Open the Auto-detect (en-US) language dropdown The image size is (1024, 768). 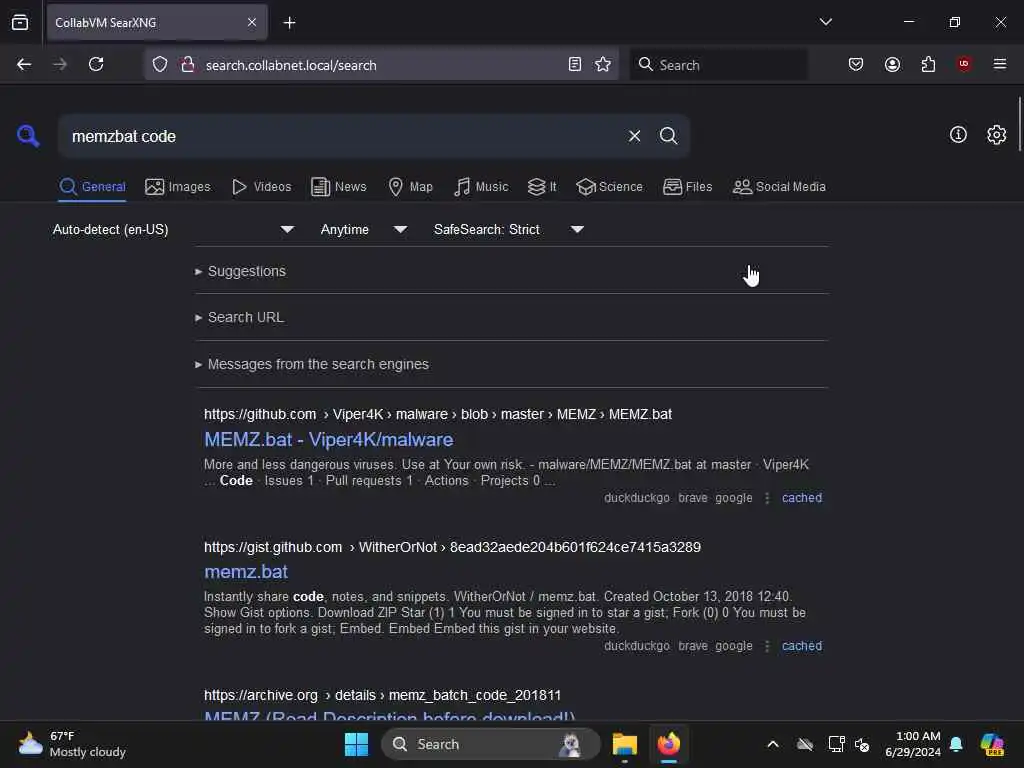tap(173, 229)
